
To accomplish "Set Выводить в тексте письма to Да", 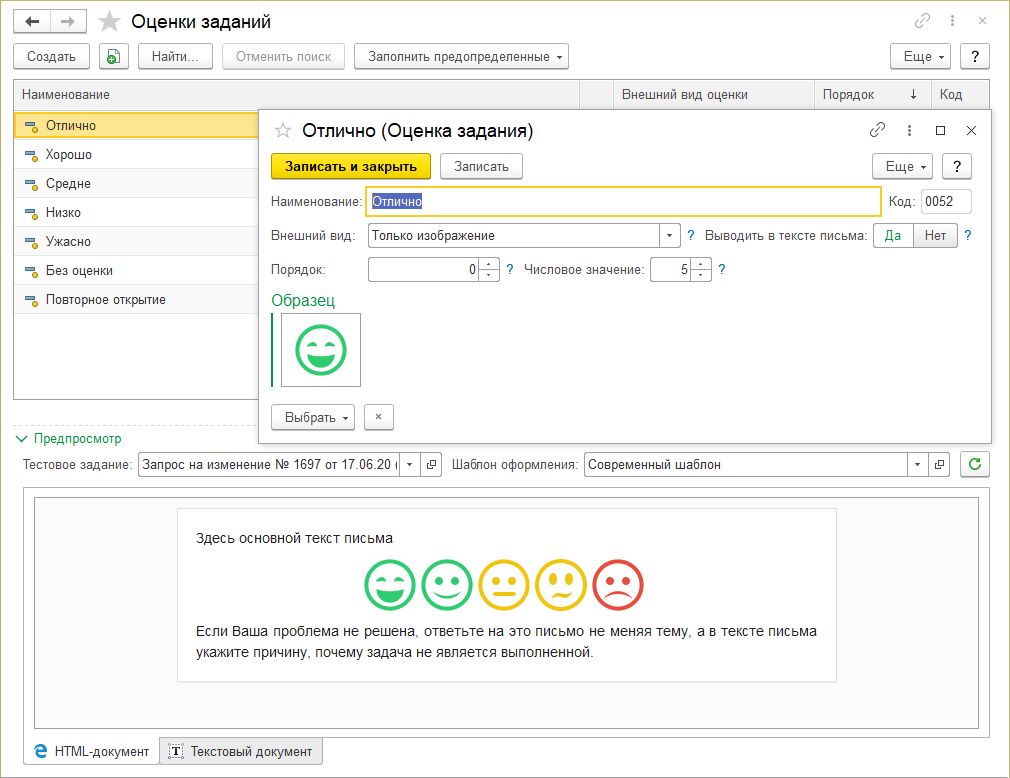I will tap(893, 236).
